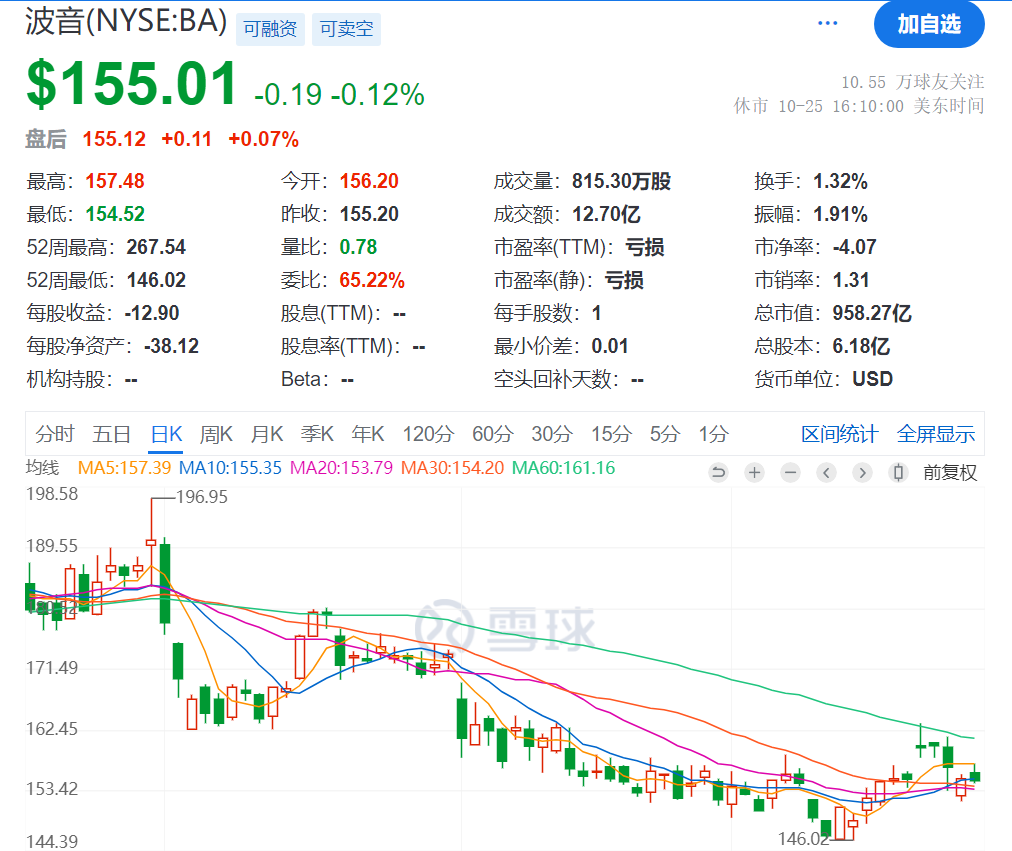1012x851 pixels.
Task: Switch chart to 120分 interval
Action: point(429,434)
